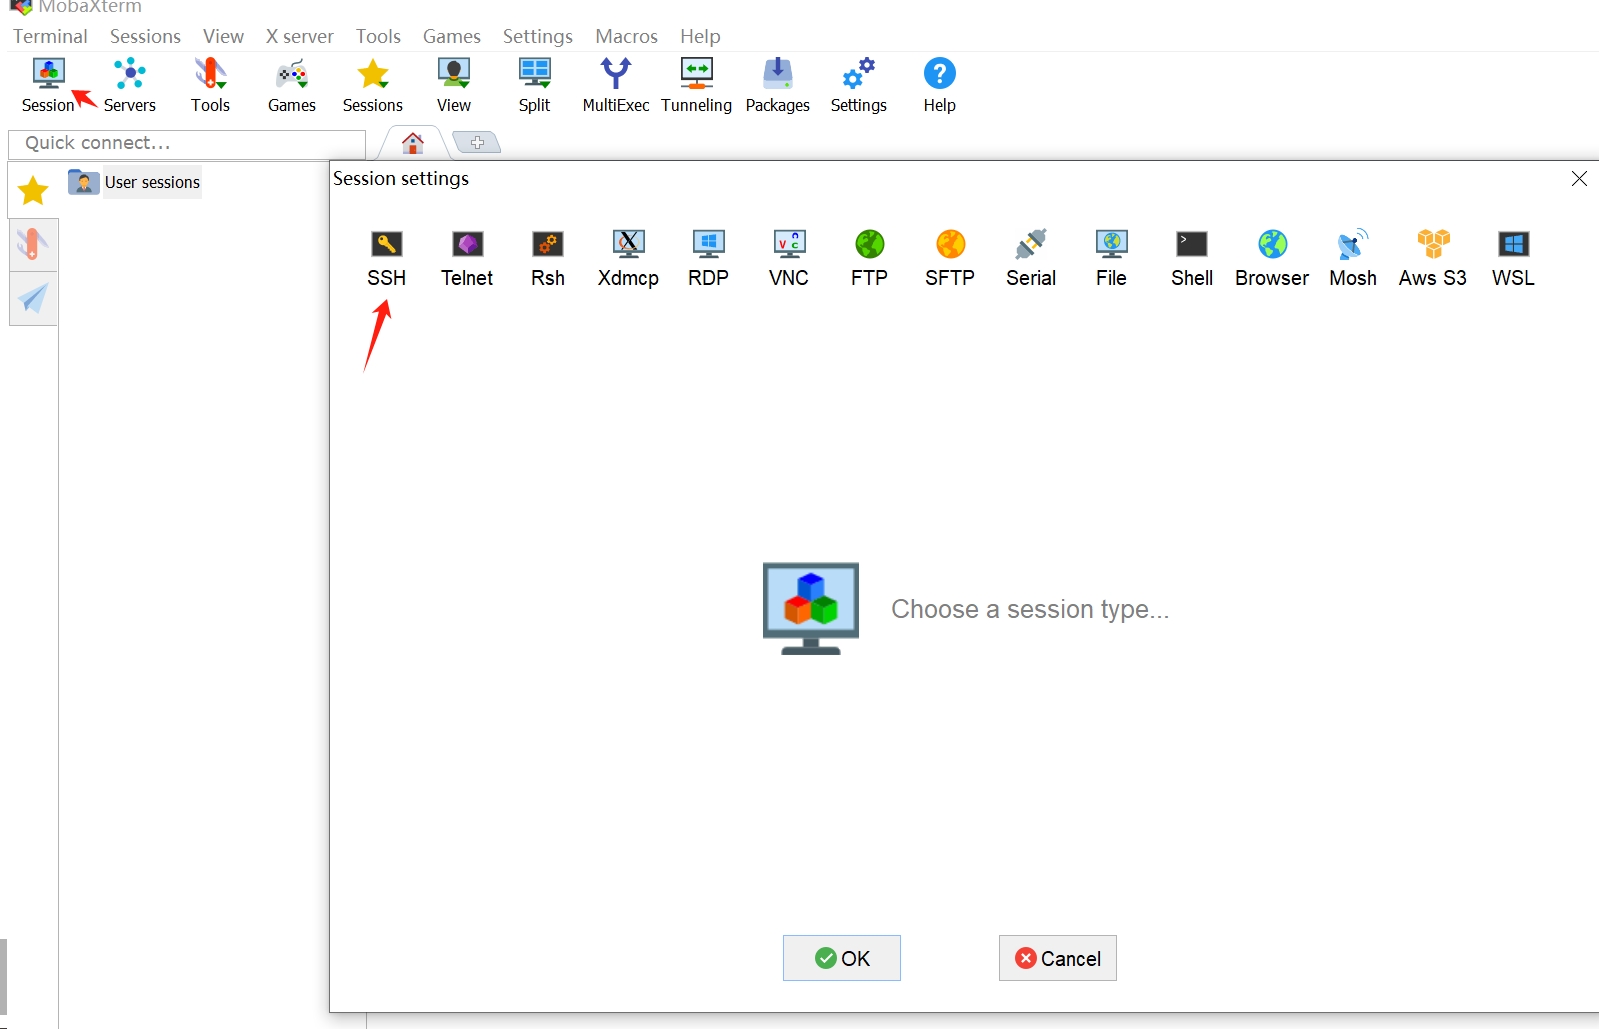
Task: Open the Mosh session type
Action: pos(1352,258)
